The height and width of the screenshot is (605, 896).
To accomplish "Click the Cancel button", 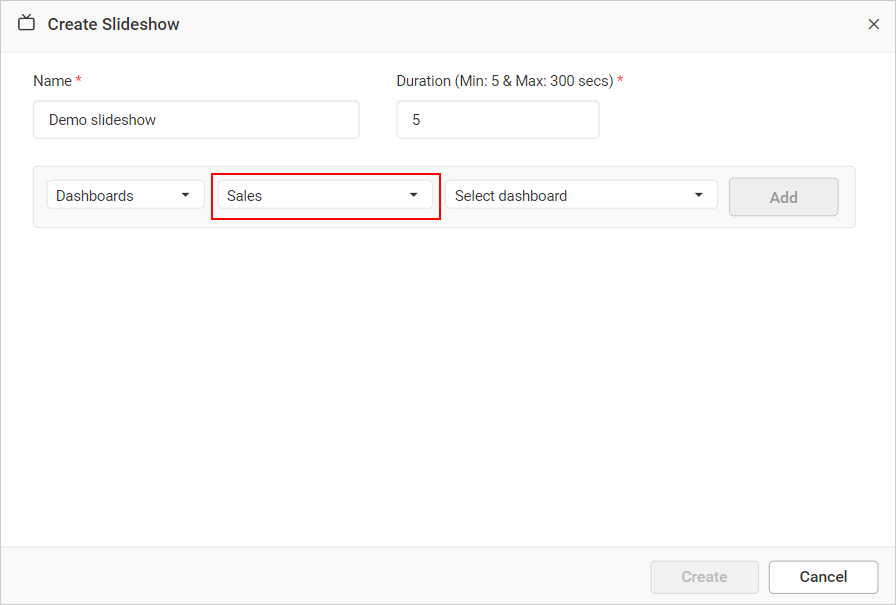I will (822, 577).
